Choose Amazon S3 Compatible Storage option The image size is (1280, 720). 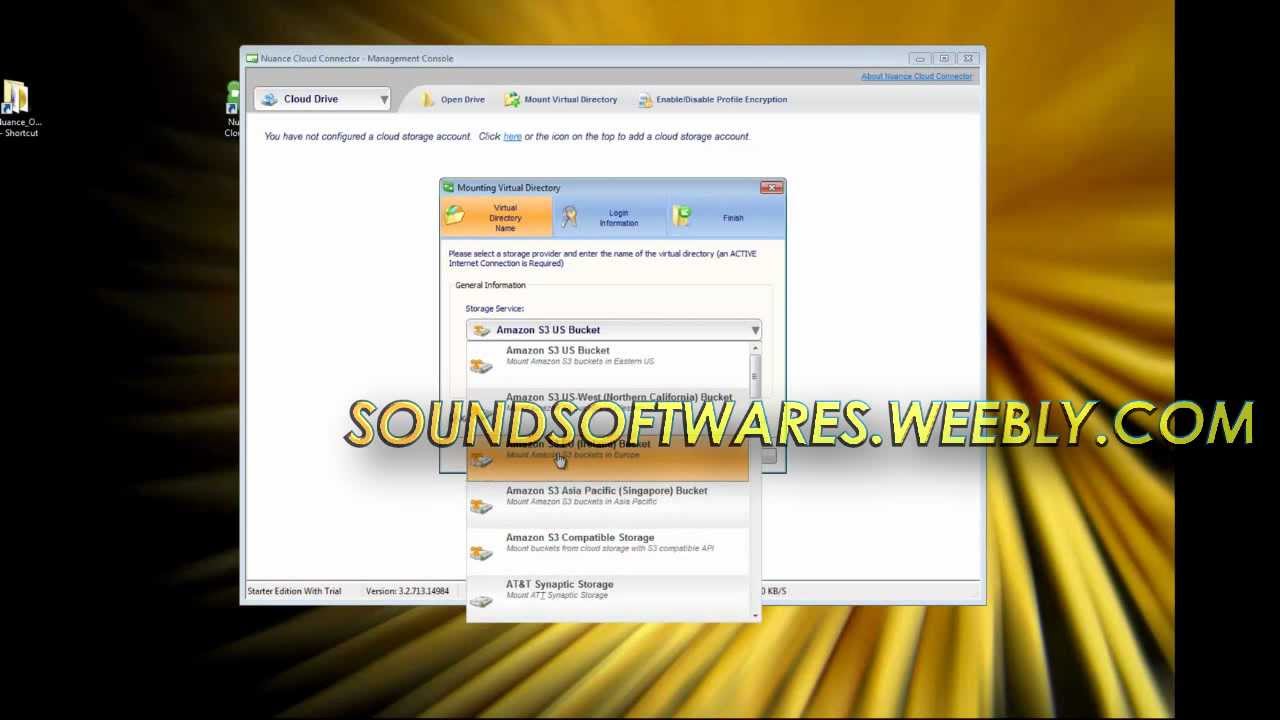[x=608, y=552]
